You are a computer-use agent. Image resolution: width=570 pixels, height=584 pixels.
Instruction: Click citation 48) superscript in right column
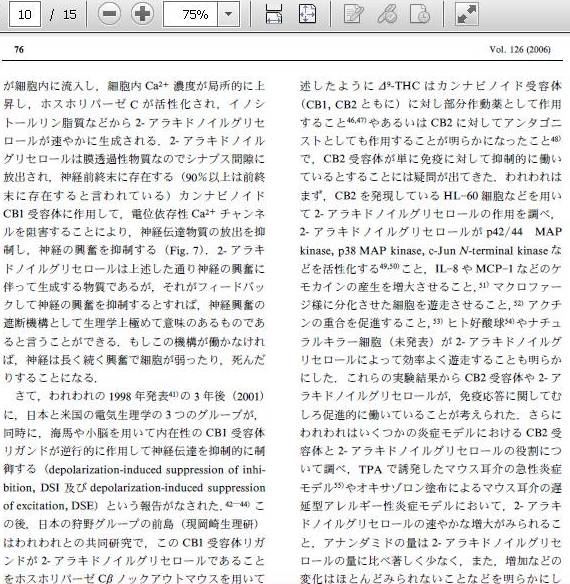tap(555, 139)
